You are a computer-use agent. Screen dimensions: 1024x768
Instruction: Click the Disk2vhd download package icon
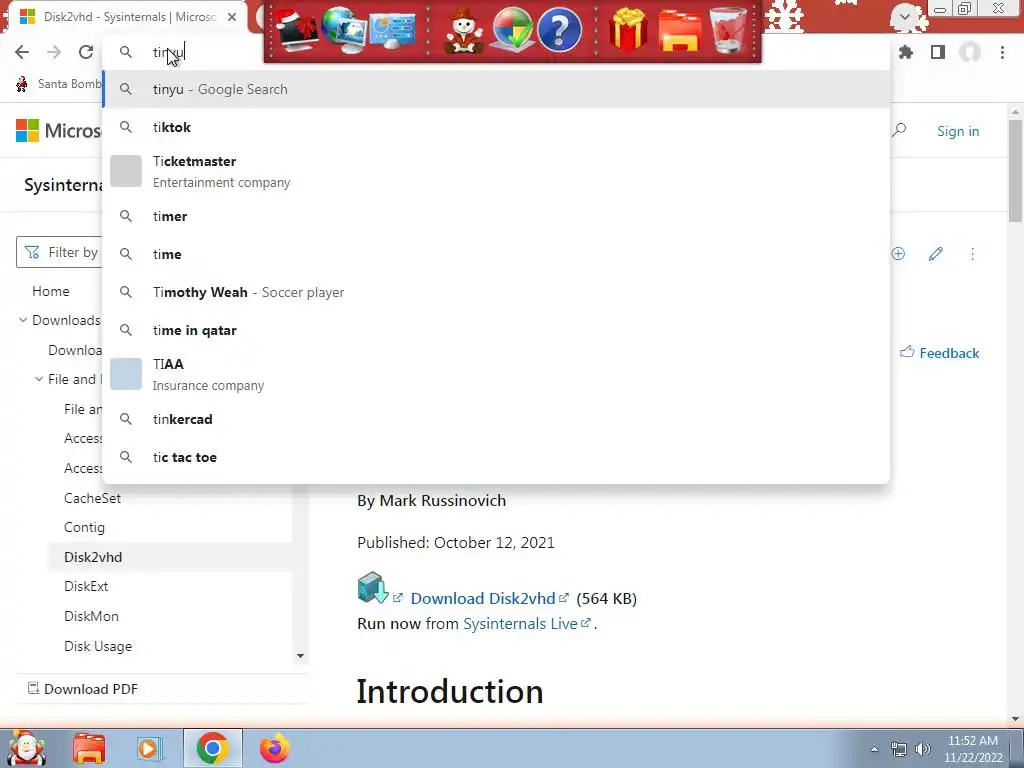(x=373, y=587)
